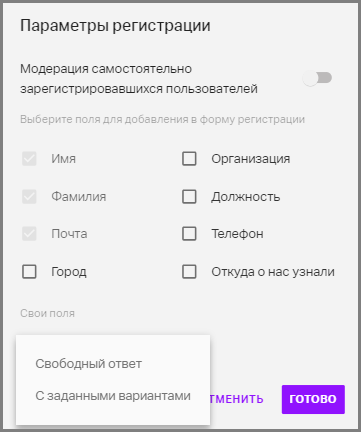The image size is (361, 432).
Task: Click the Параметры регистрации dialog title
Action: coord(115,26)
